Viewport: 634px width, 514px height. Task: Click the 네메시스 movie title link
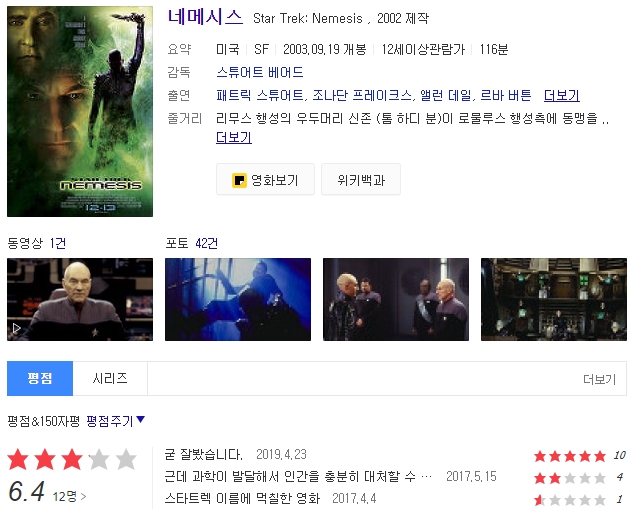205,17
